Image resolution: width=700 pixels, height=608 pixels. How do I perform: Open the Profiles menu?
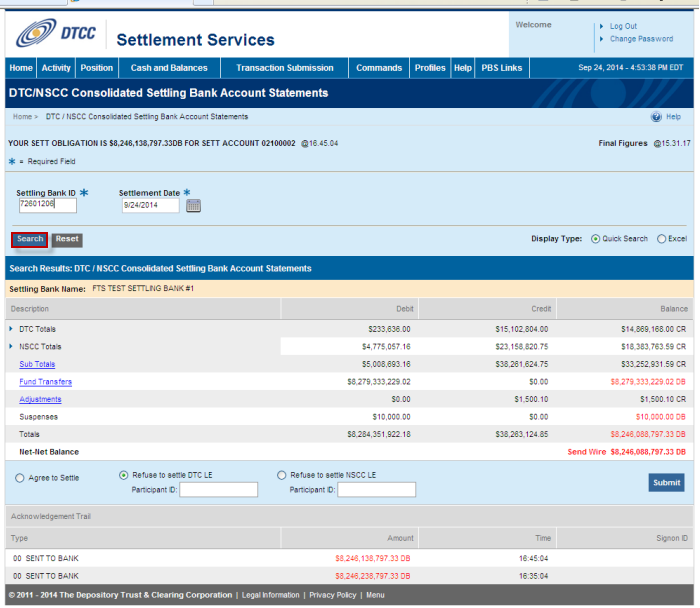tap(430, 68)
